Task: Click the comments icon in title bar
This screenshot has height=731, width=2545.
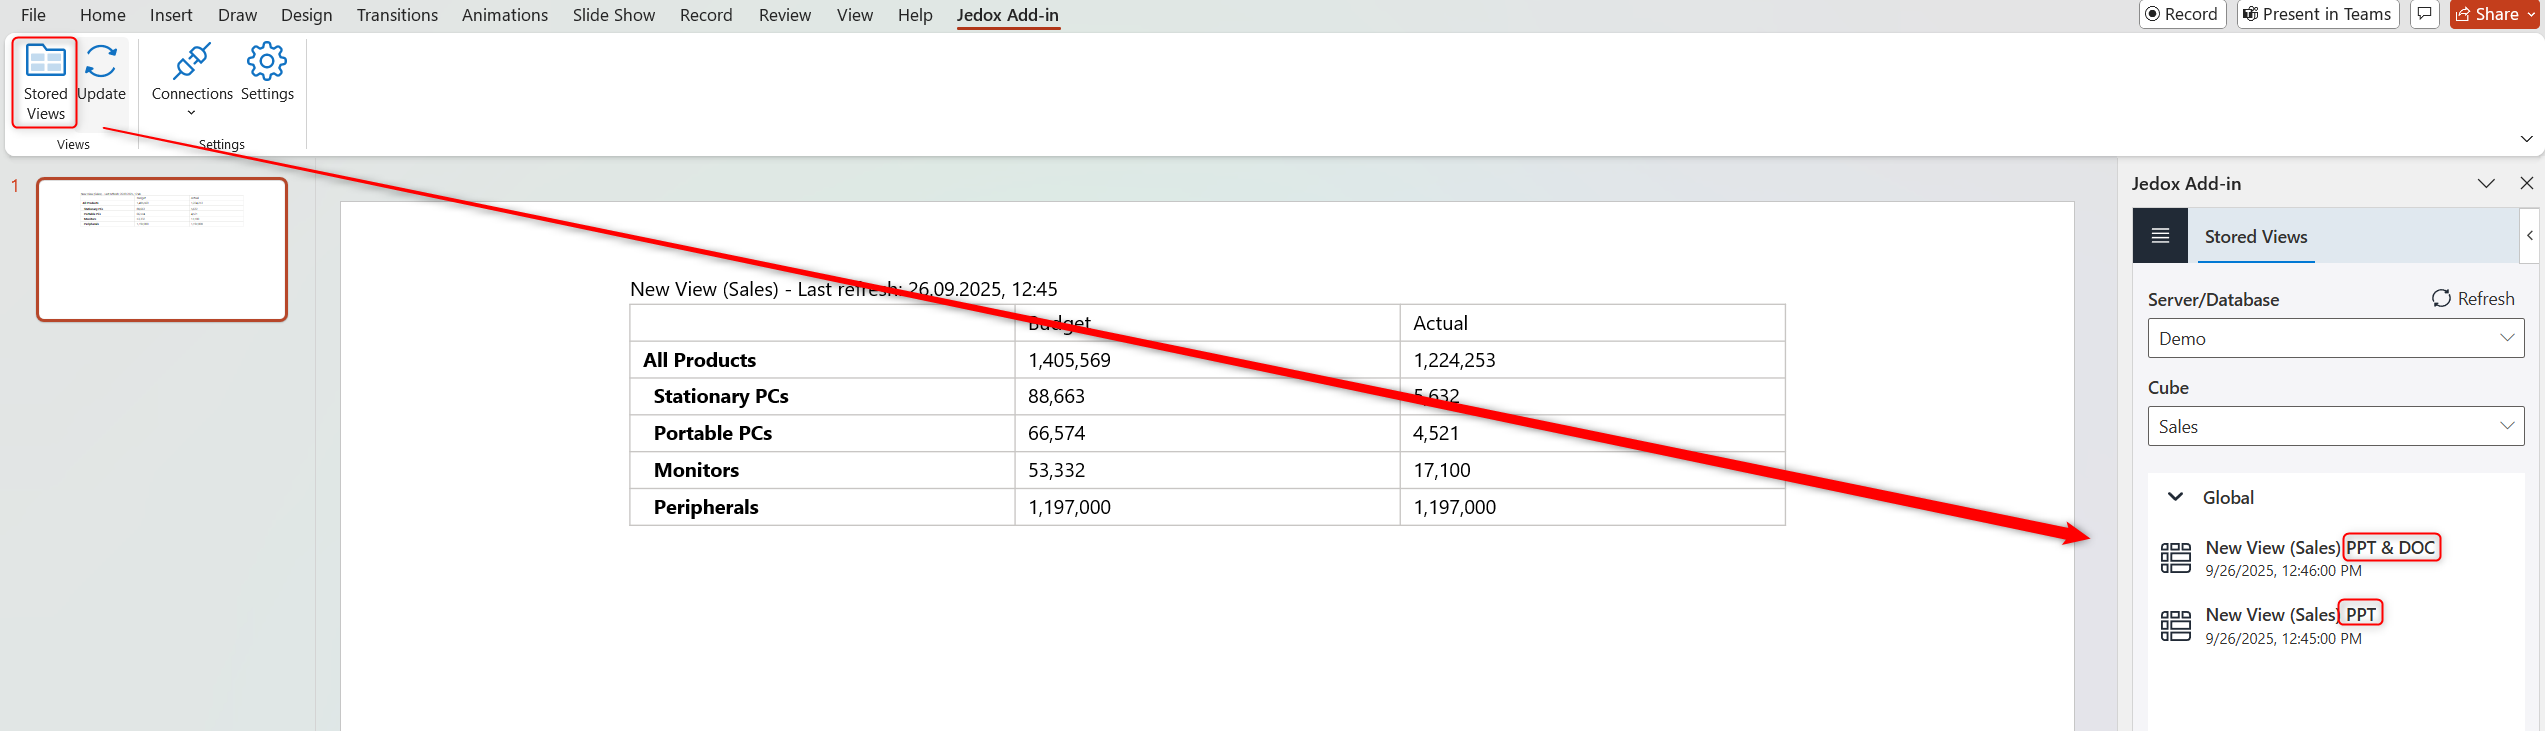Action: (2424, 14)
